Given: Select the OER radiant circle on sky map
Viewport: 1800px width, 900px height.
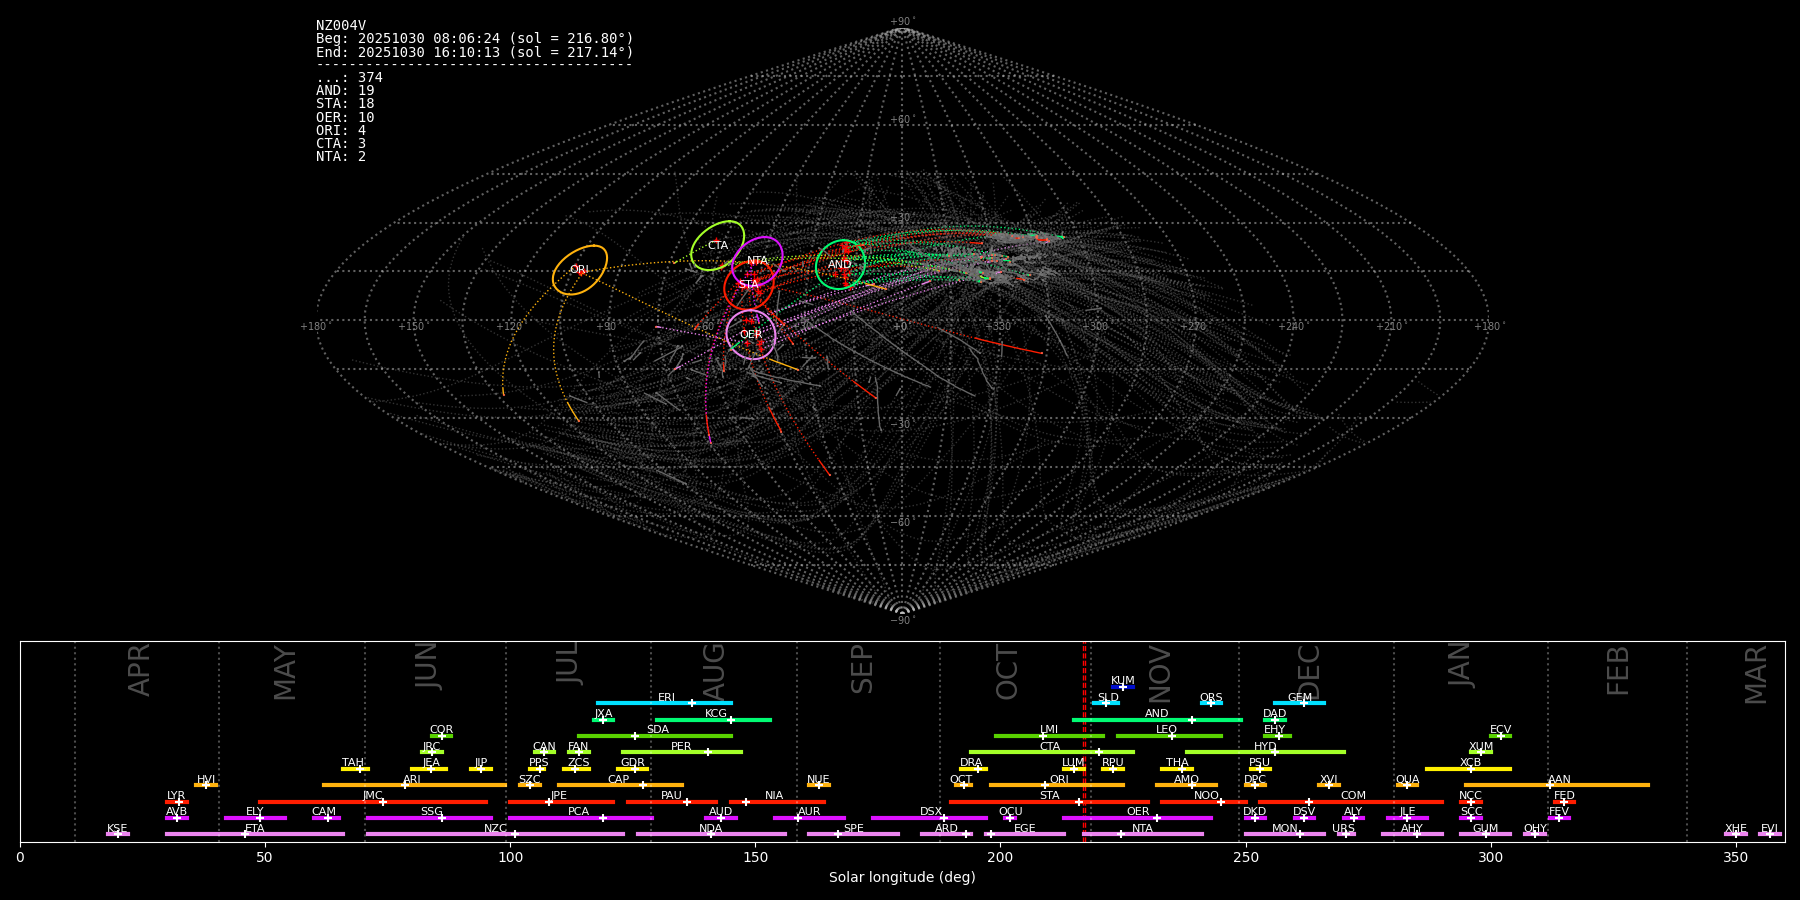Looking at the screenshot, I should coord(751,335).
